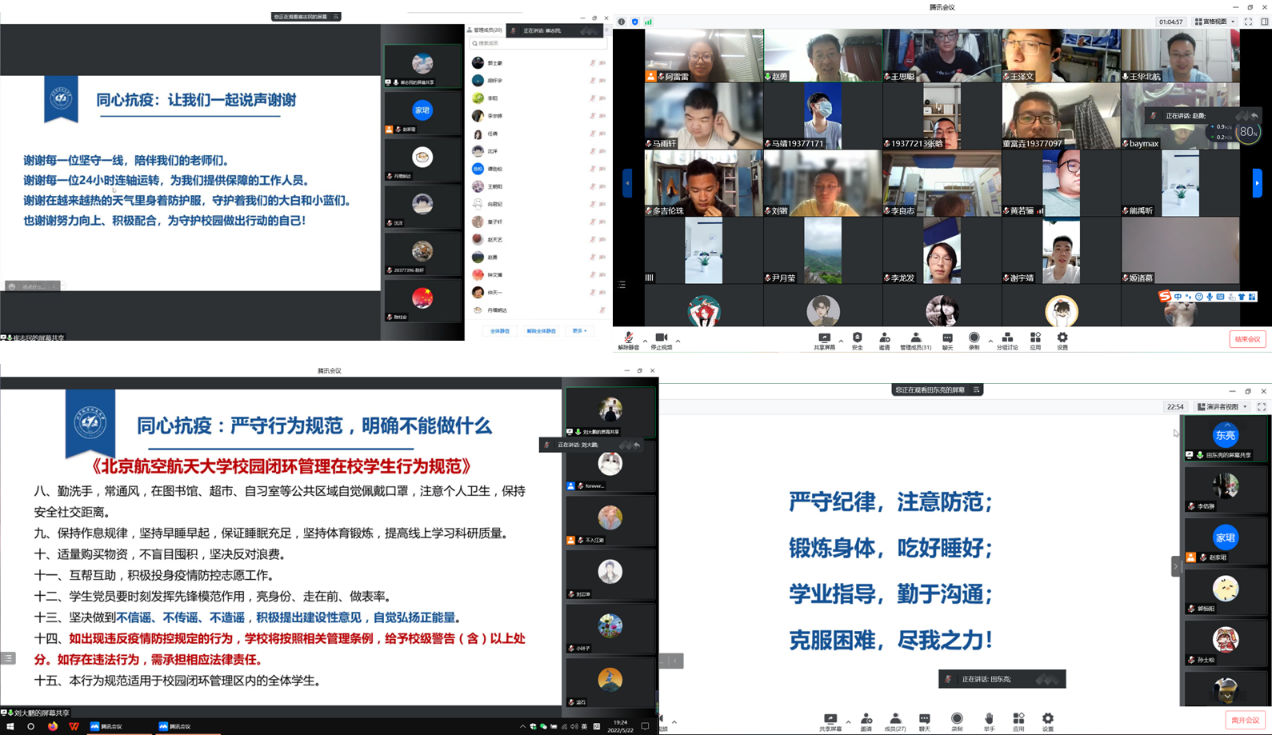Click the Raise Hand (举手) icon
This screenshot has width=1272, height=735.
pos(988,720)
